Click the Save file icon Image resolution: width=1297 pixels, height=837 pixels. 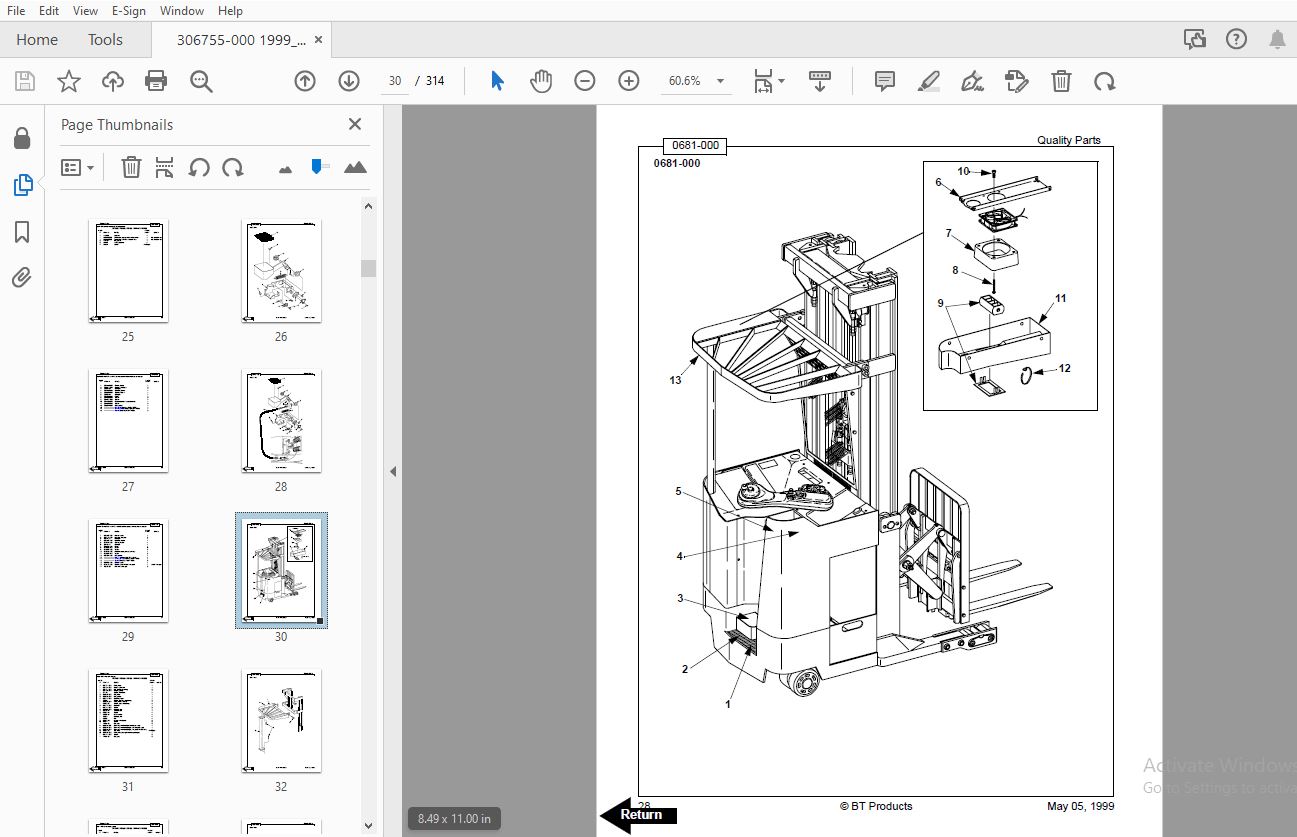coord(25,81)
